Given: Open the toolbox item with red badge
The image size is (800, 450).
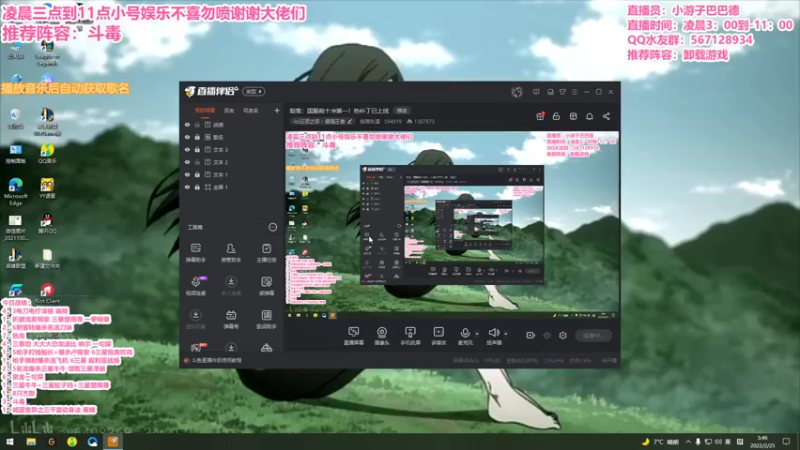Looking at the screenshot, I should tap(196, 348).
